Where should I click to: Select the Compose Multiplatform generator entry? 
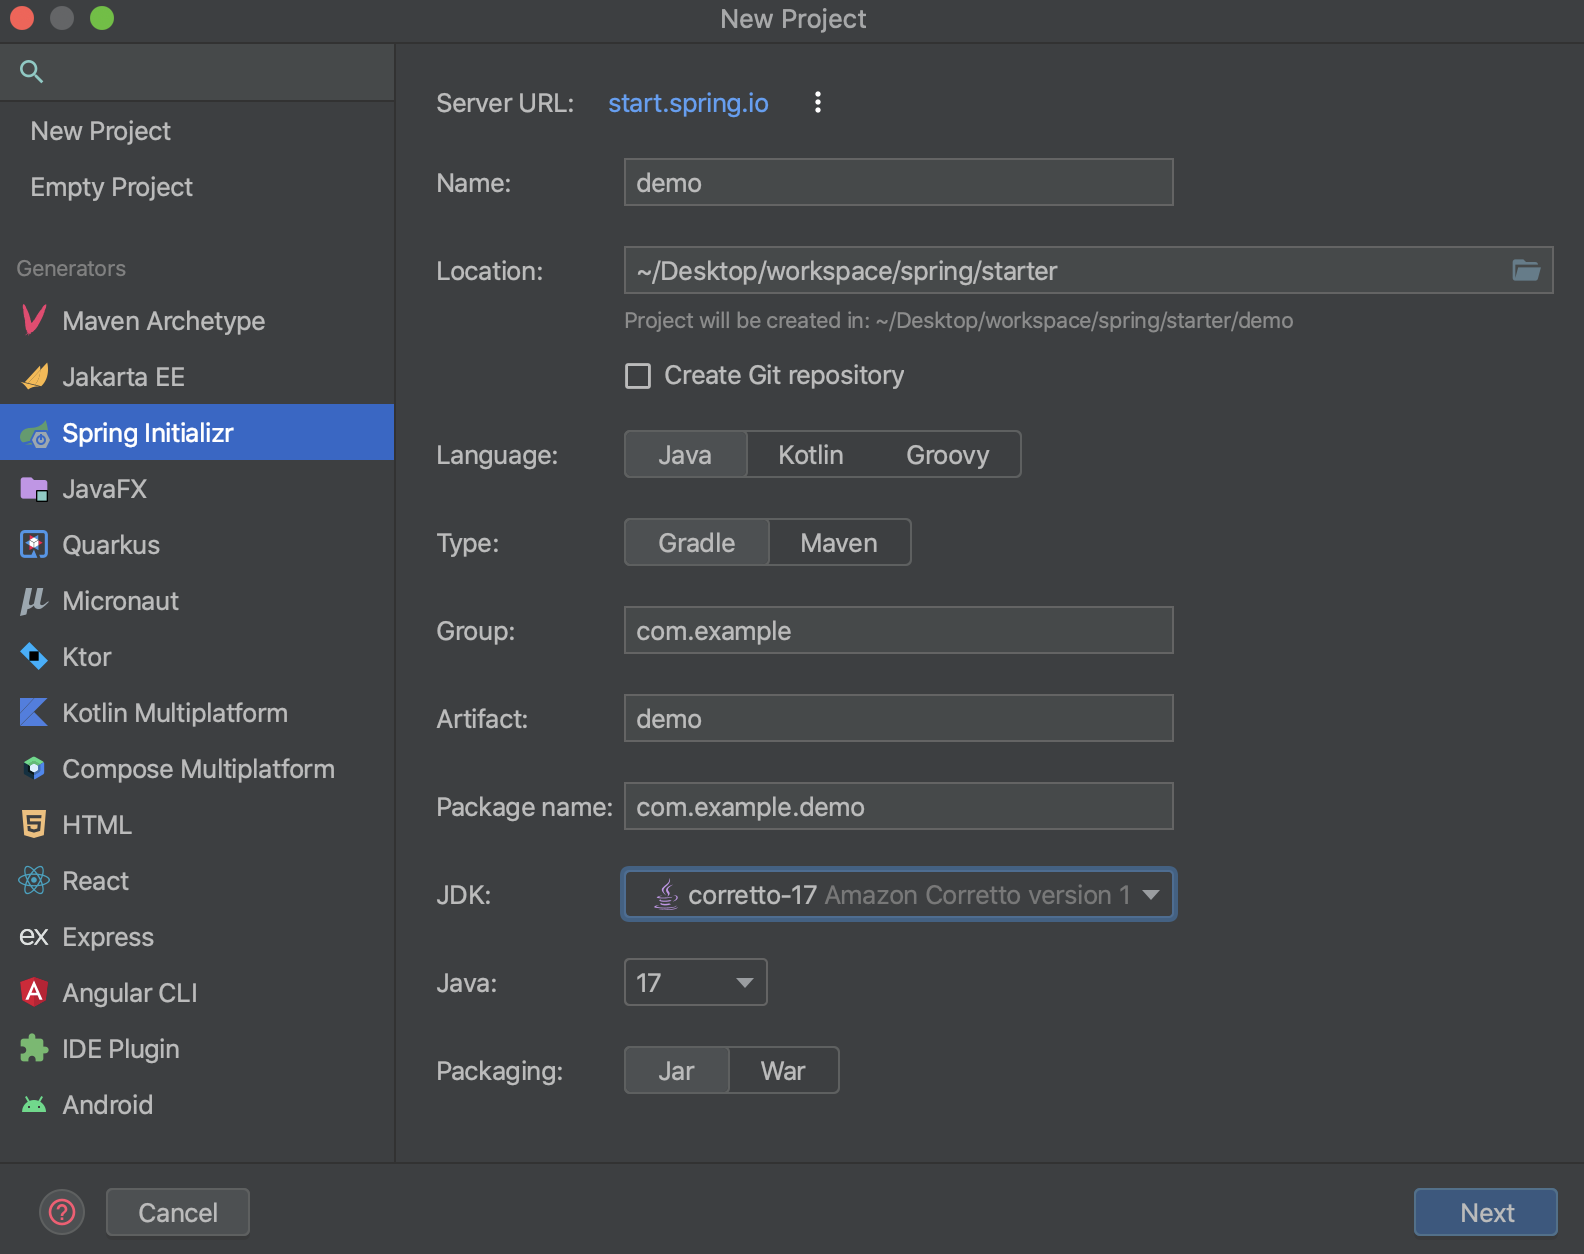click(197, 768)
